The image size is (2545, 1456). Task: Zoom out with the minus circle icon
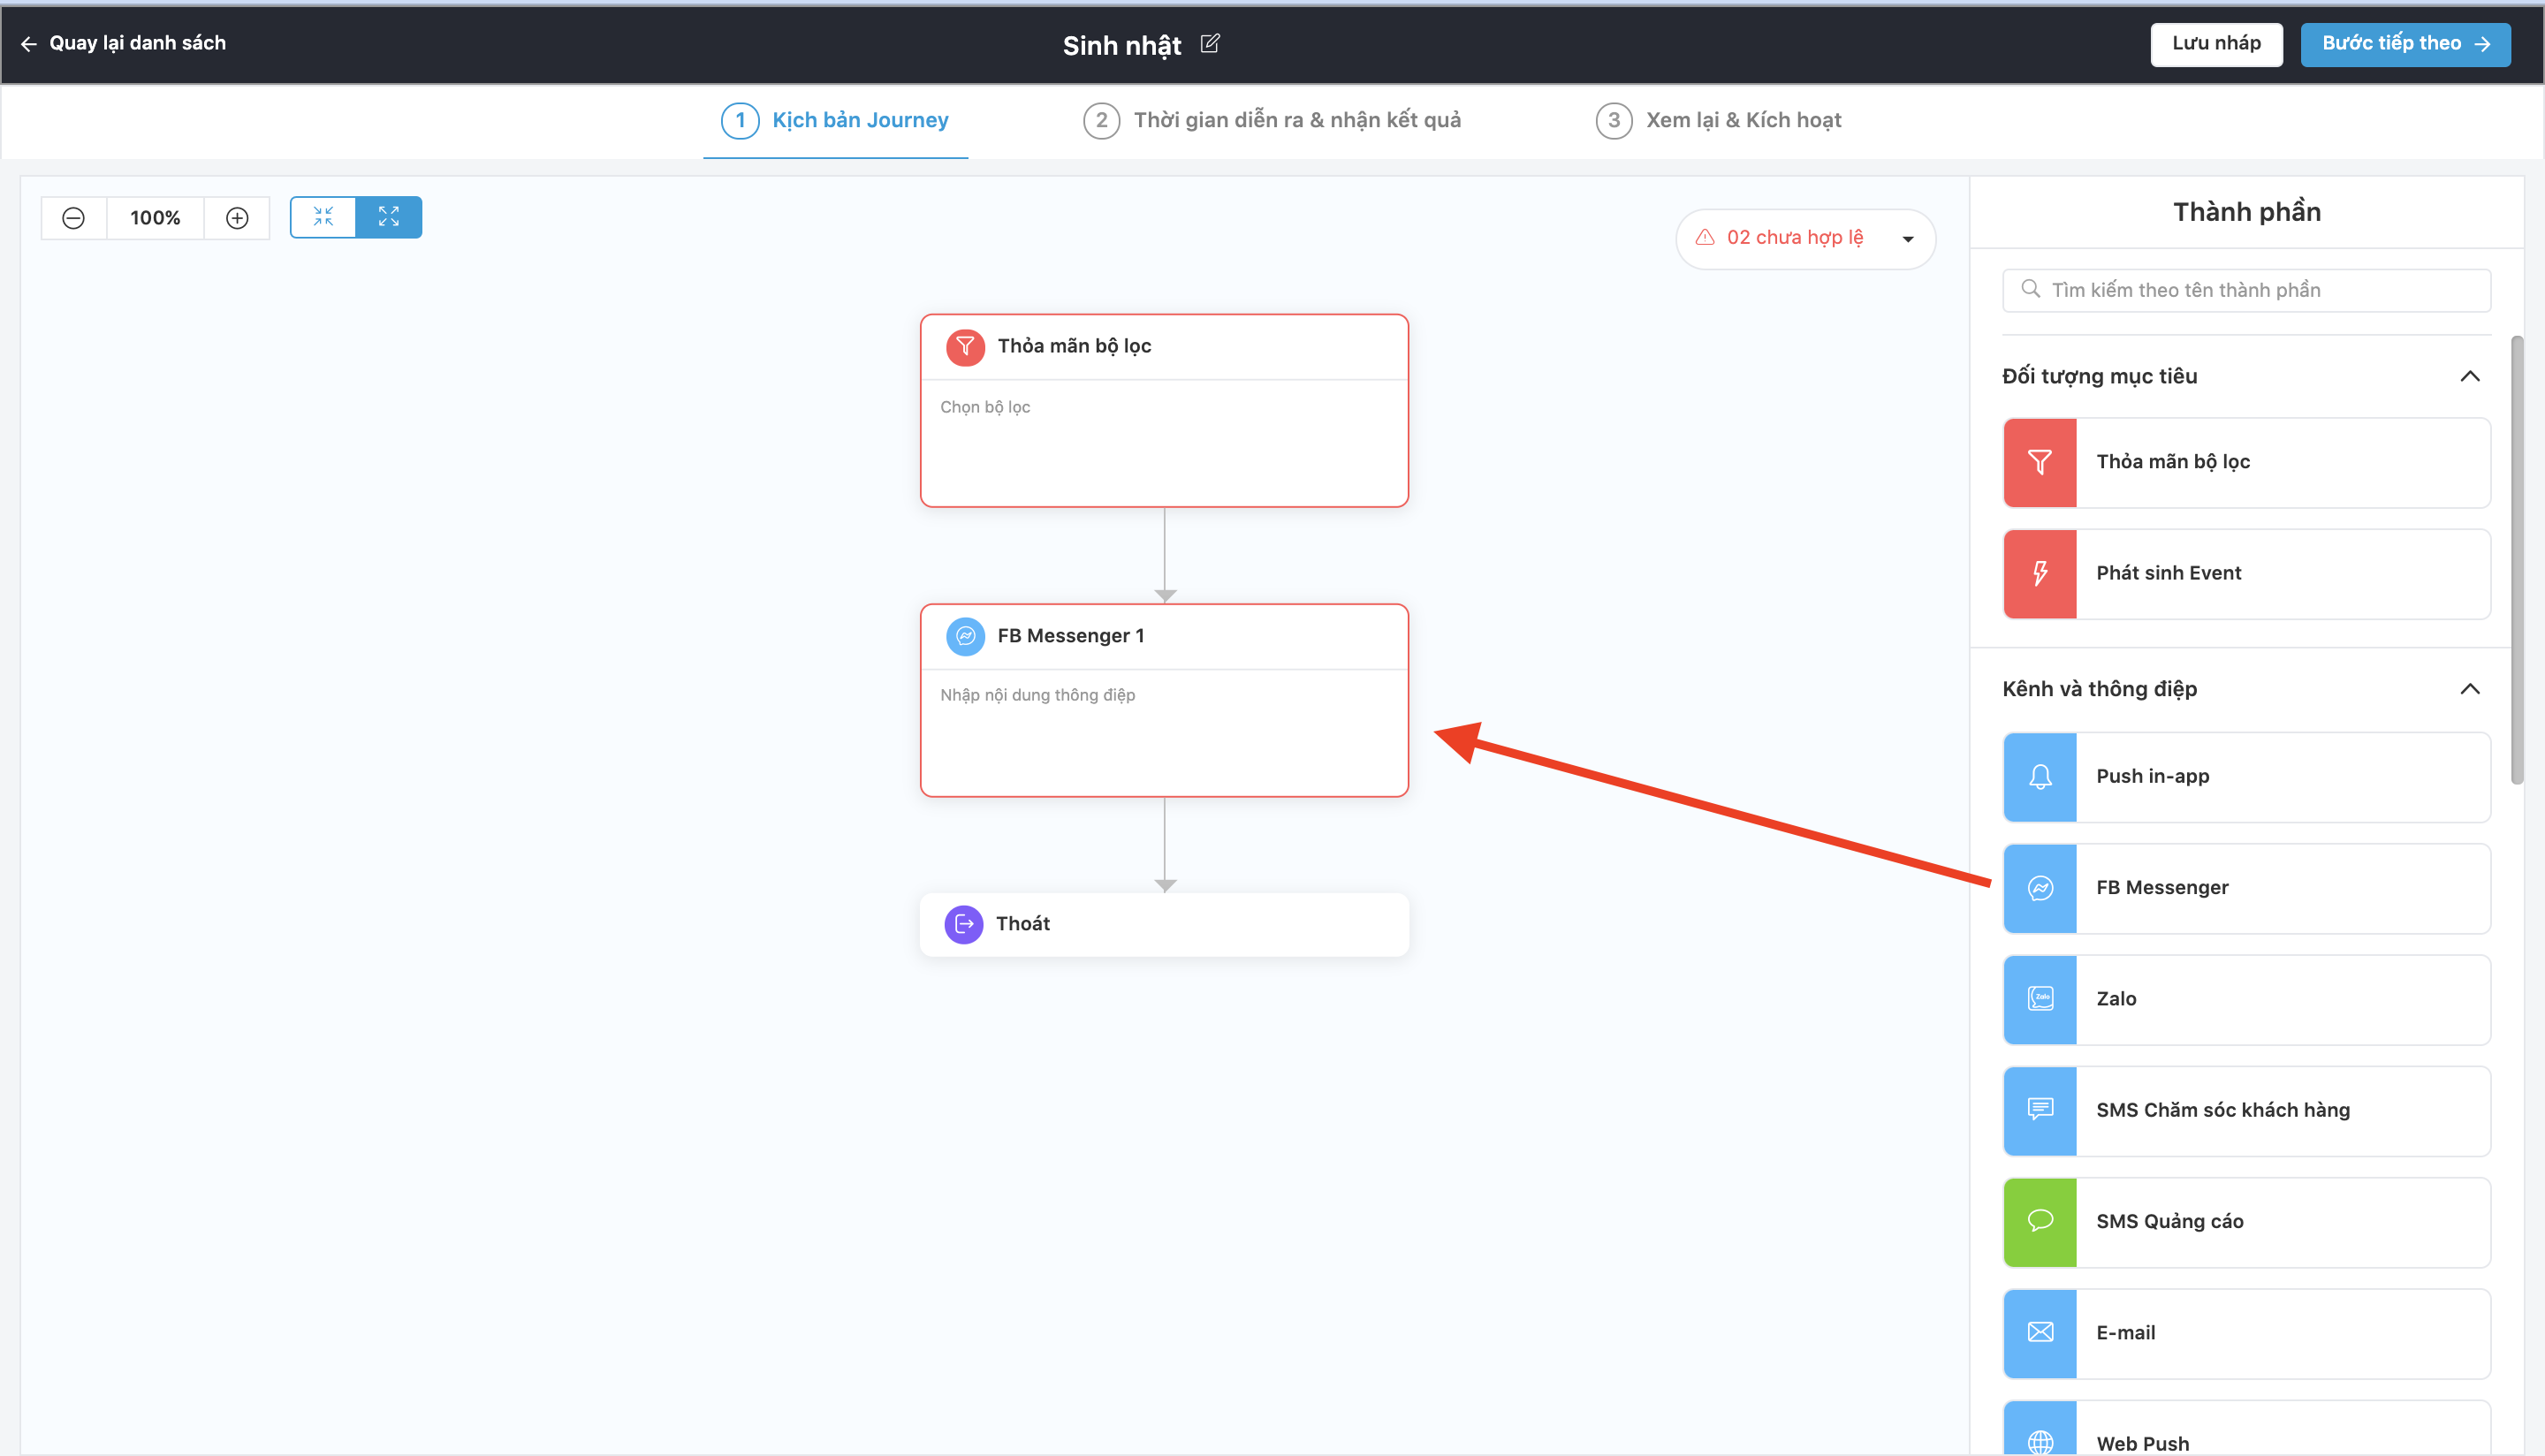click(73, 218)
